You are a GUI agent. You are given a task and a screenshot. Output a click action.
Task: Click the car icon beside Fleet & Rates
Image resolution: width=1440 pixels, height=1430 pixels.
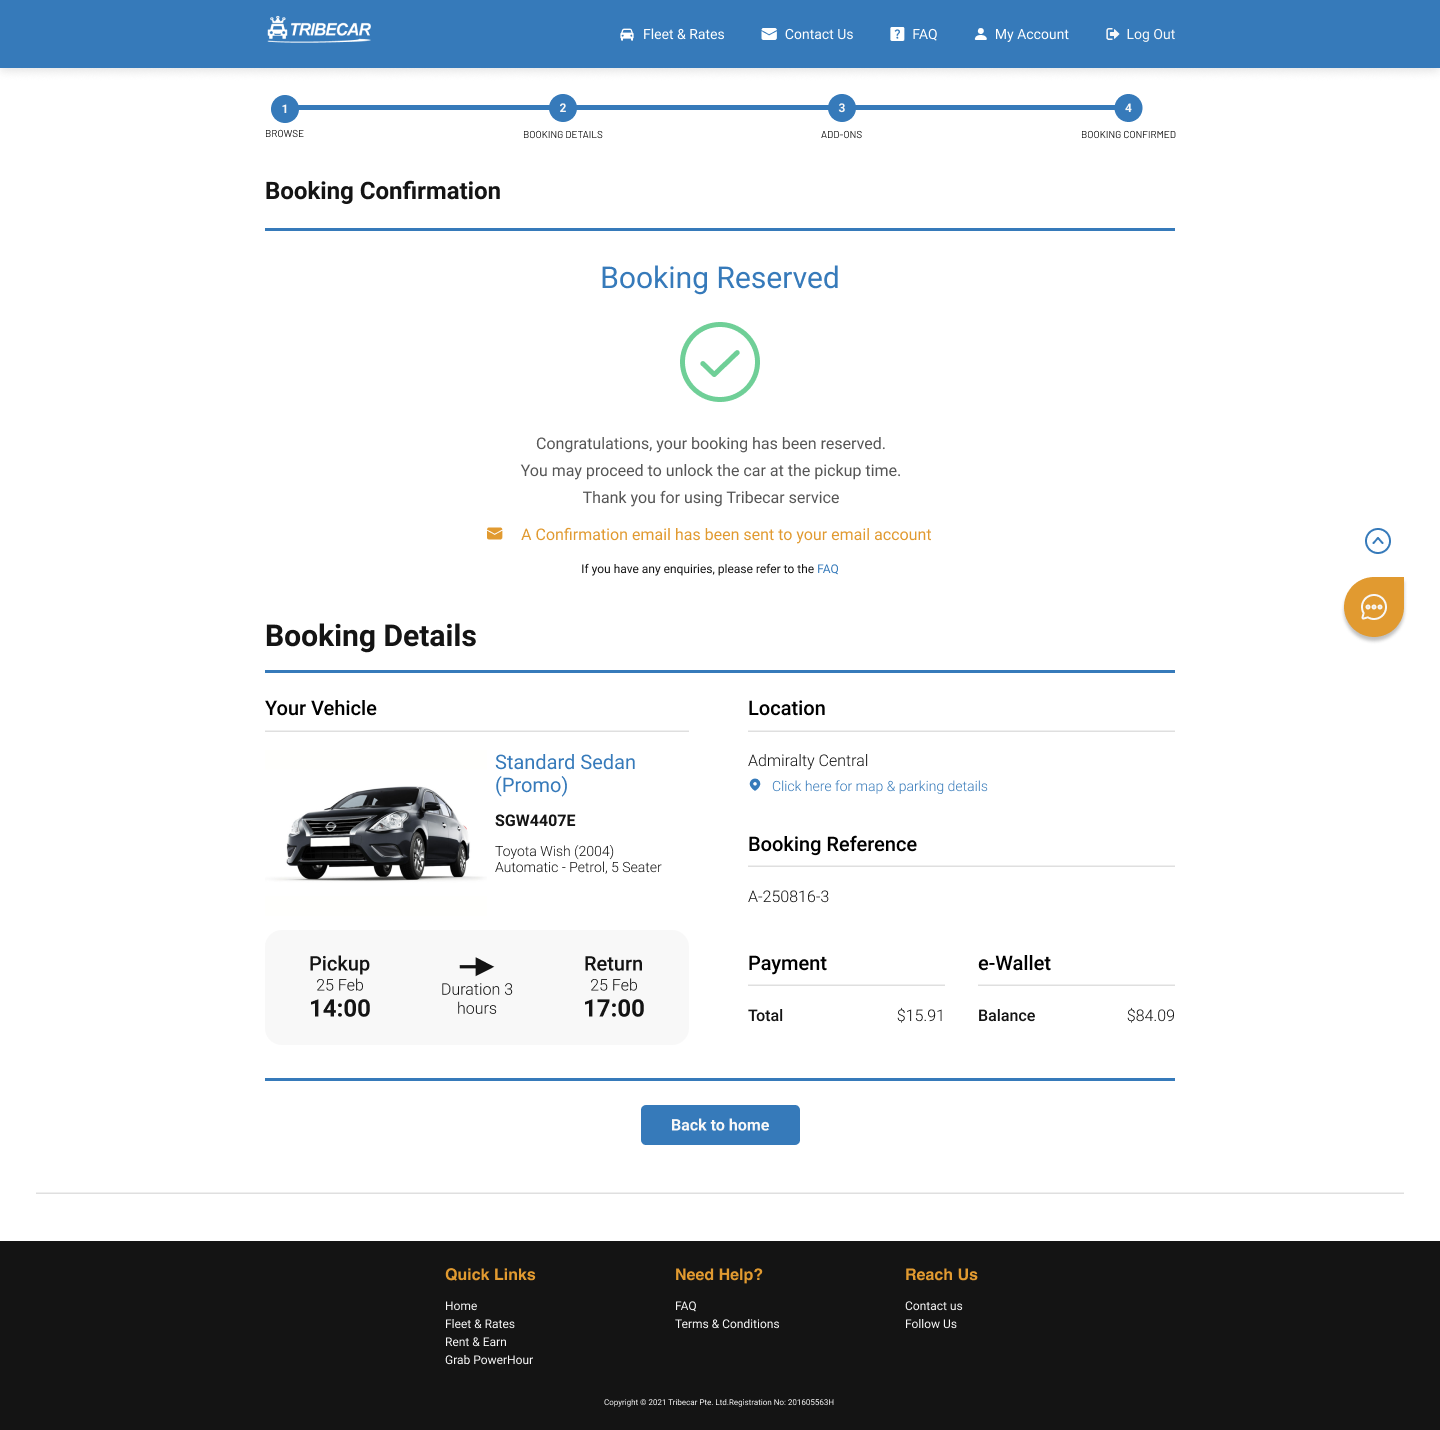pyautogui.click(x=627, y=34)
